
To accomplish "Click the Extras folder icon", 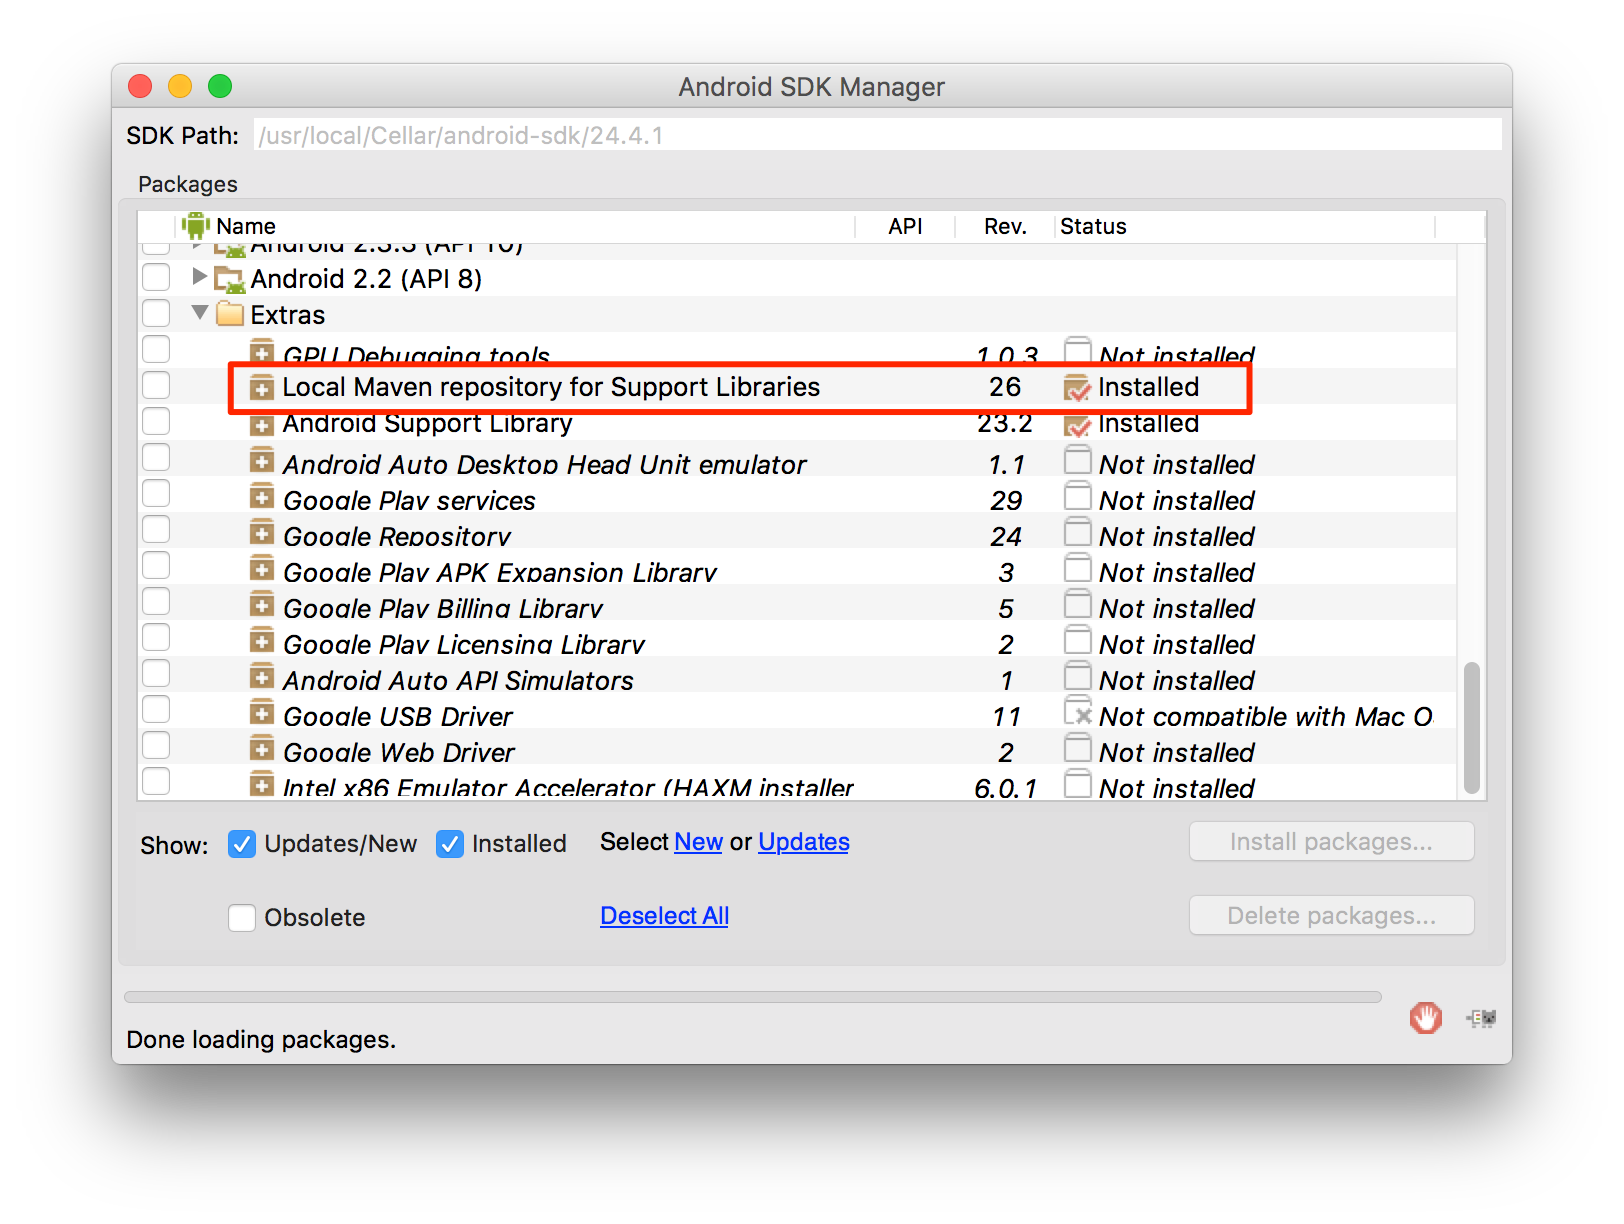I will 230,314.
